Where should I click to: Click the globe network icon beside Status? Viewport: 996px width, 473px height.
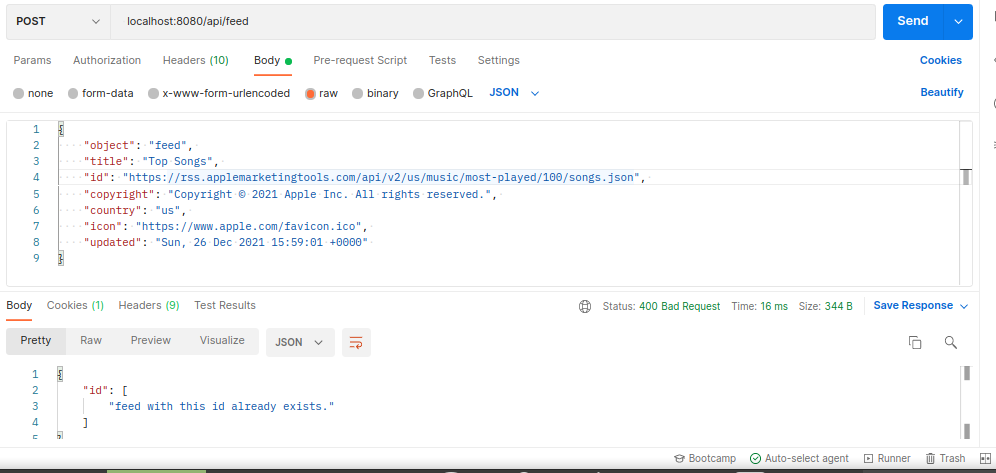(585, 307)
